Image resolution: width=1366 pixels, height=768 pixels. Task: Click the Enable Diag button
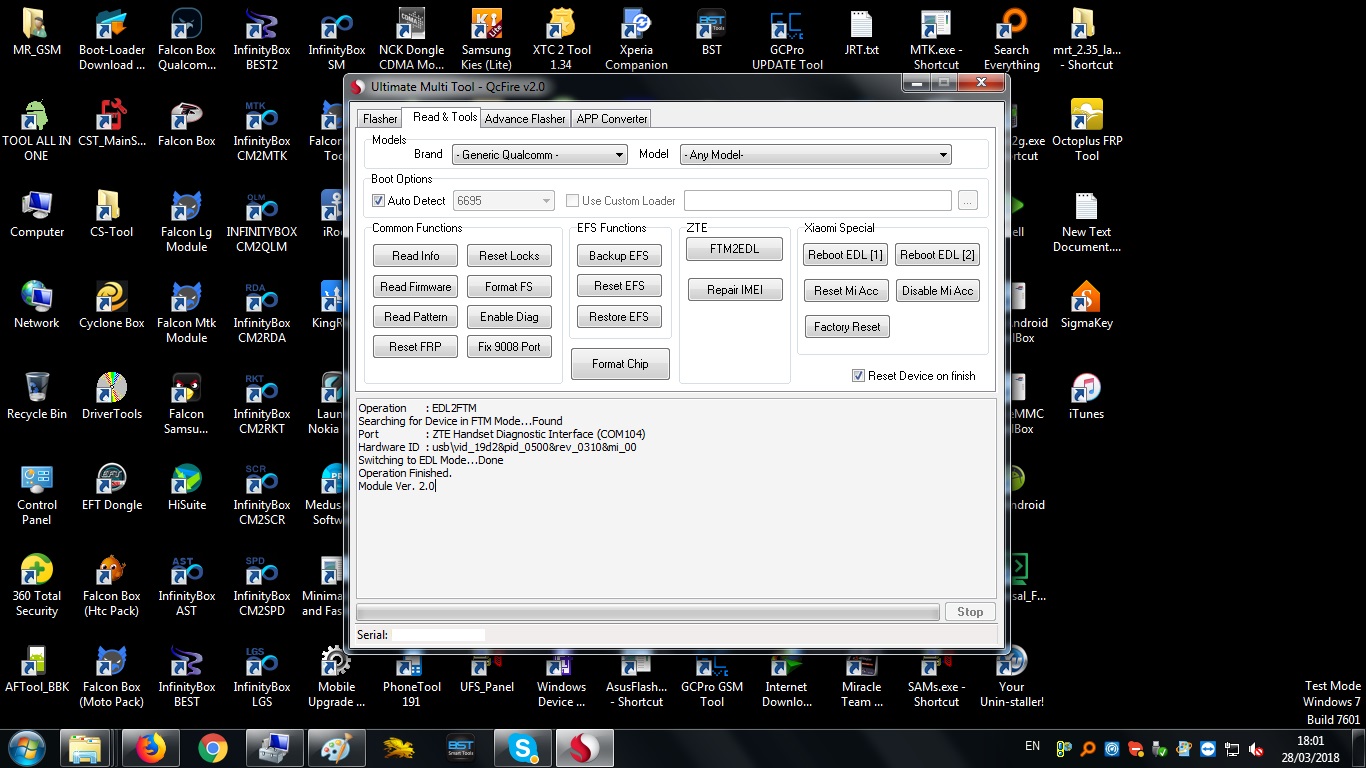click(x=509, y=317)
